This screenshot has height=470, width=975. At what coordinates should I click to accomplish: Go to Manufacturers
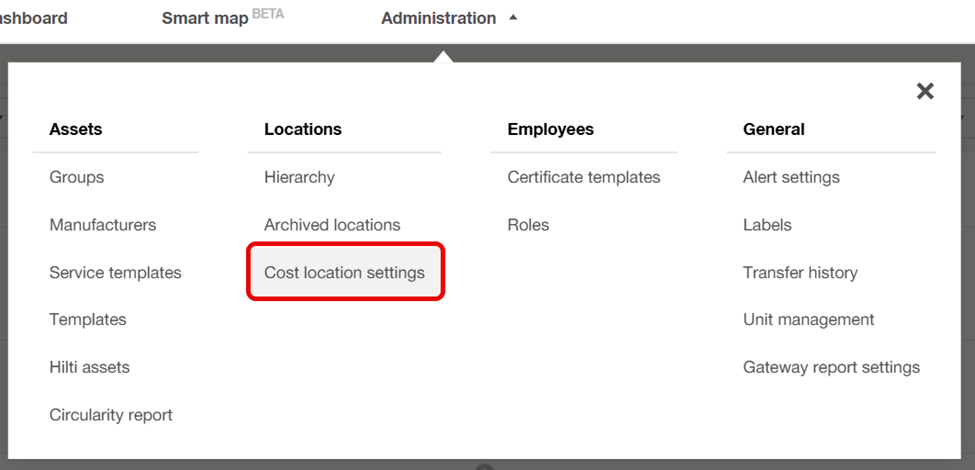pos(103,224)
